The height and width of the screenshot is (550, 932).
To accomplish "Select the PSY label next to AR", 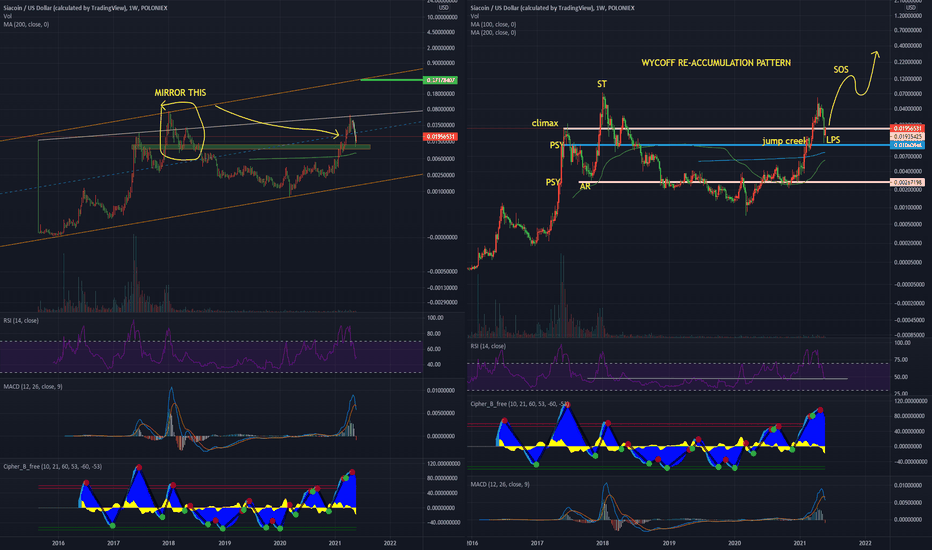I will pos(553,183).
